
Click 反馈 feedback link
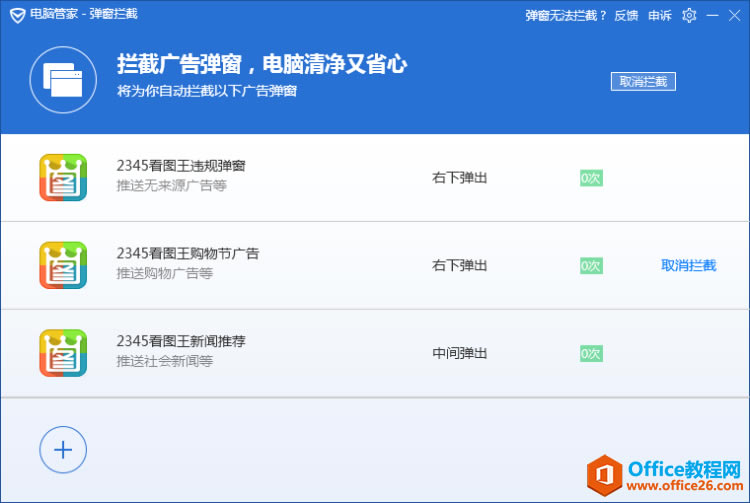pyautogui.click(x=626, y=16)
